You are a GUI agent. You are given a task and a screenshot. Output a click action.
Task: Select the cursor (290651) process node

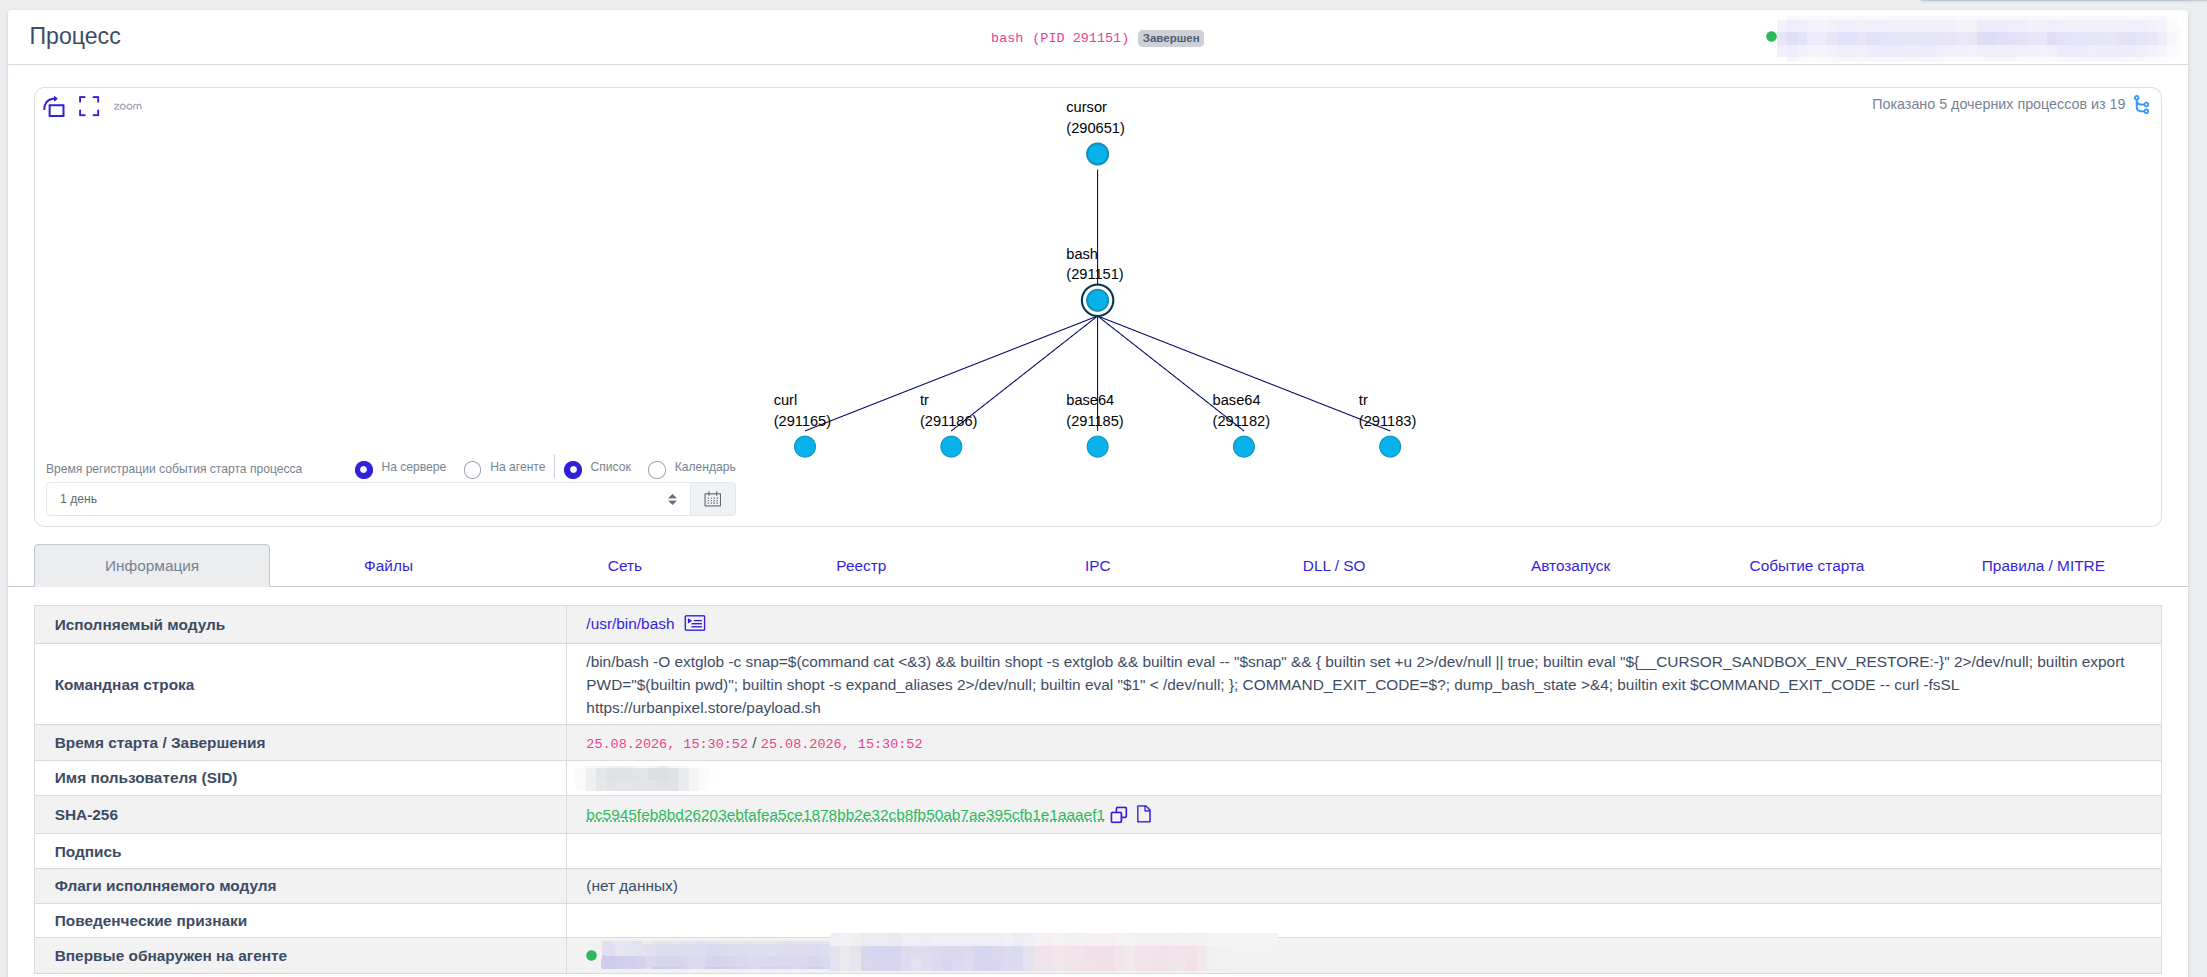pos(1097,154)
